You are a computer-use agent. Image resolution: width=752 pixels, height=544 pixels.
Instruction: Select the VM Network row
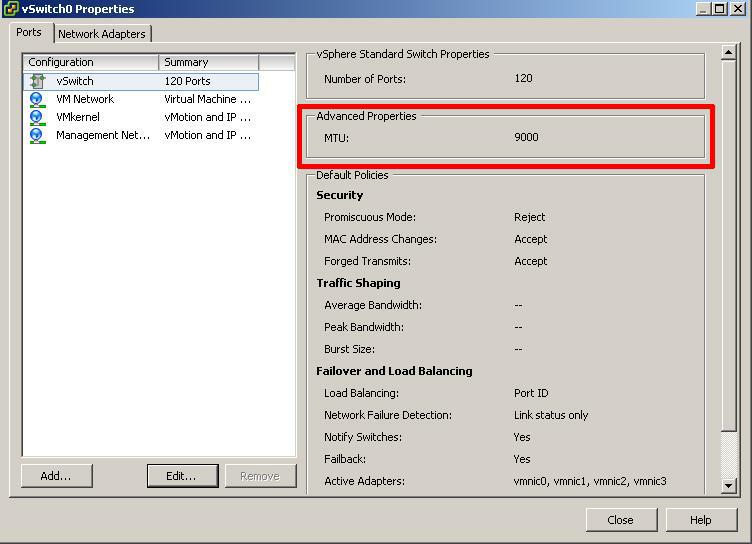click(x=141, y=99)
